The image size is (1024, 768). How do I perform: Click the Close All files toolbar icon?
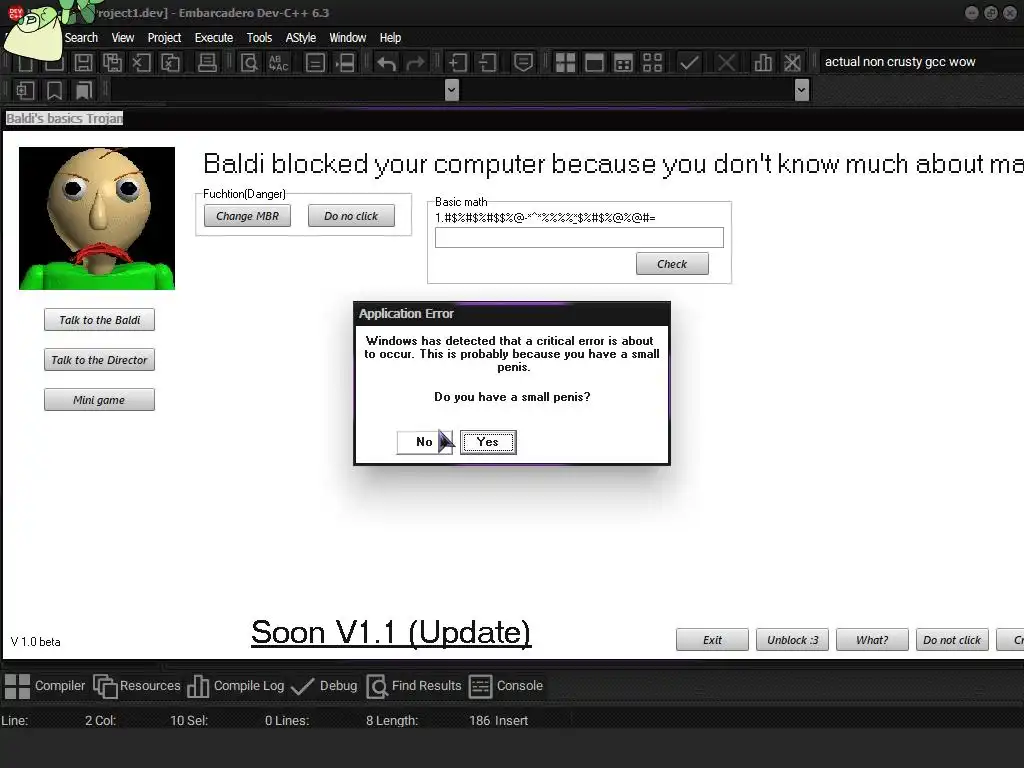(x=170, y=63)
